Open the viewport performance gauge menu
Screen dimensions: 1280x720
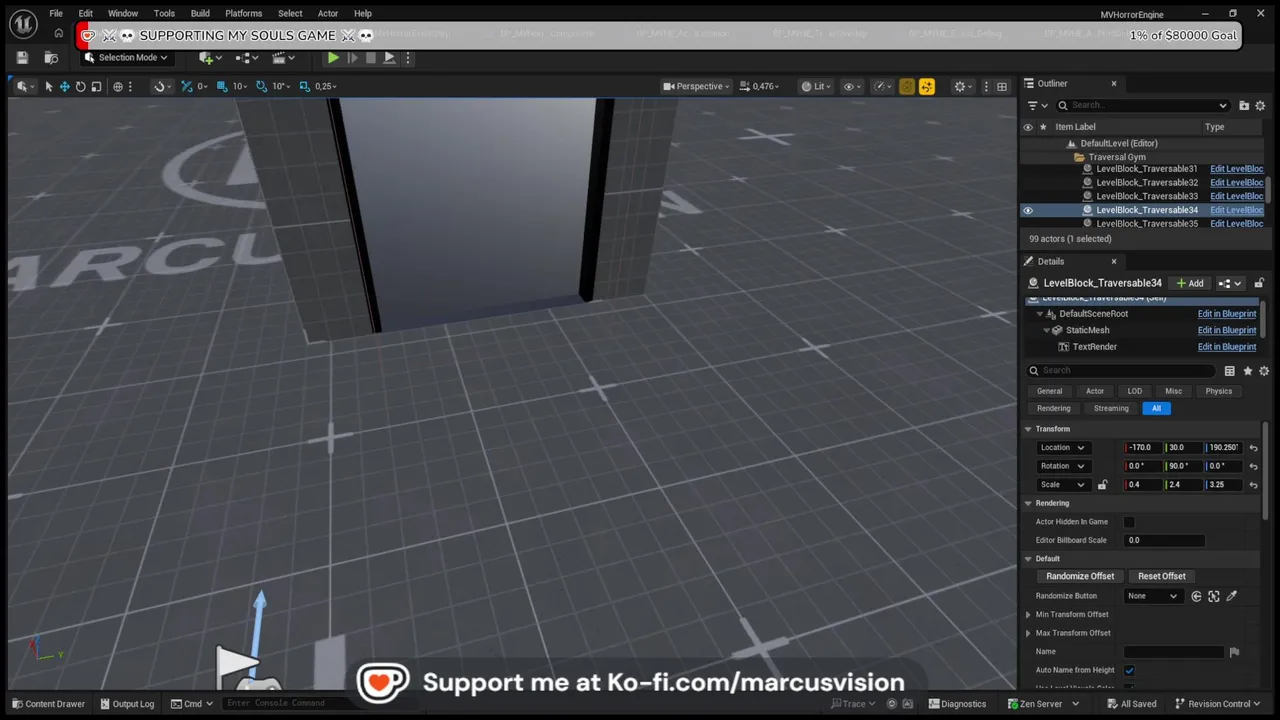tap(883, 86)
